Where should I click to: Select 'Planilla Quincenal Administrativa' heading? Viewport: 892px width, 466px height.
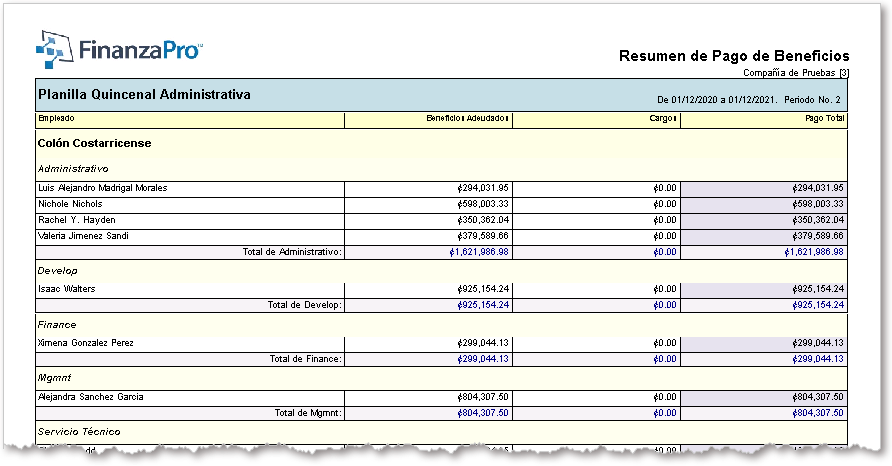click(x=144, y=94)
